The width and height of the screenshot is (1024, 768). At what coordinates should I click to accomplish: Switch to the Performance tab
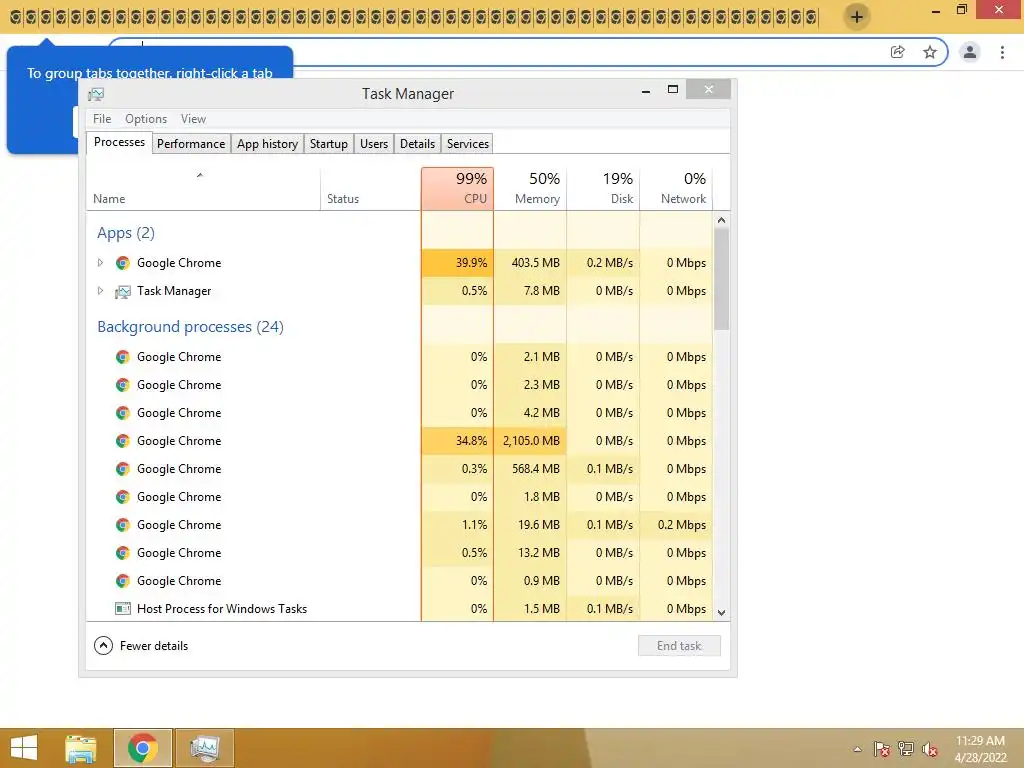click(191, 144)
